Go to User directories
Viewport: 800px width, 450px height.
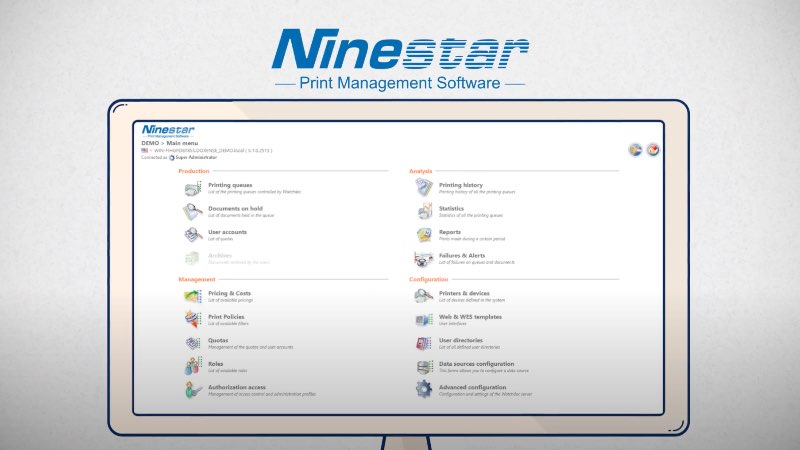coord(461,340)
